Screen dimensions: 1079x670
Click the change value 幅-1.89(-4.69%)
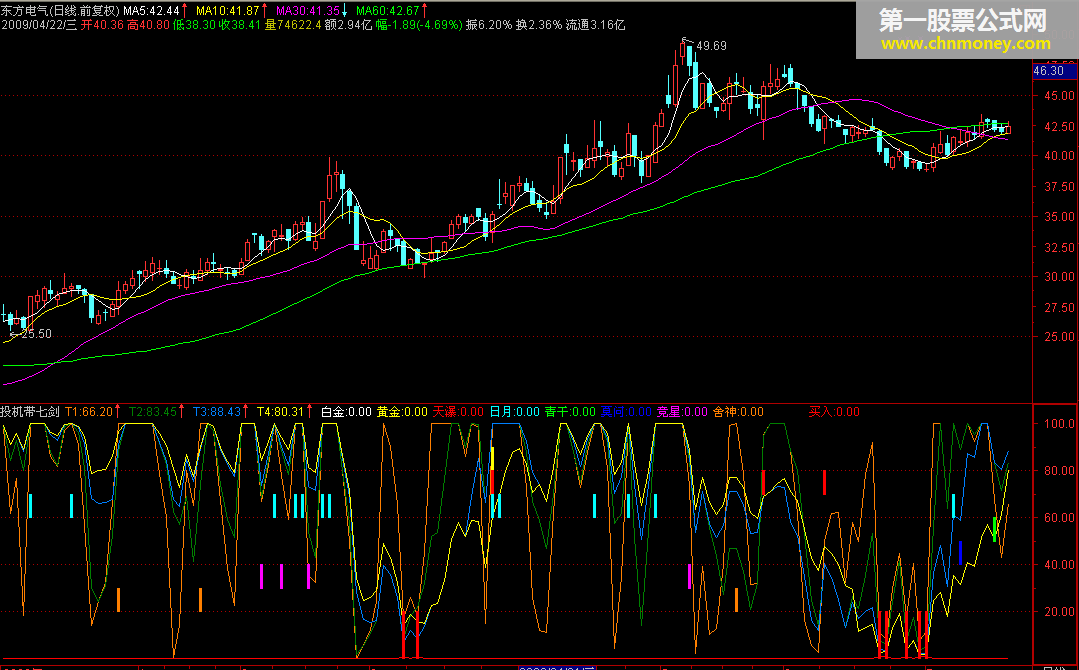tap(418, 25)
